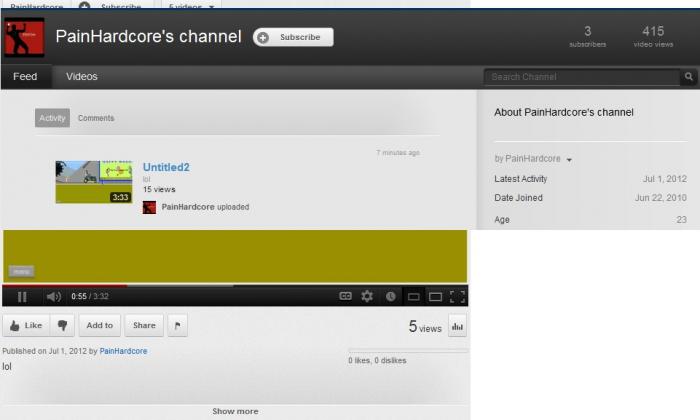Switch to the Videos tab
The height and width of the screenshot is (420, 700).
tap(82, 76)
